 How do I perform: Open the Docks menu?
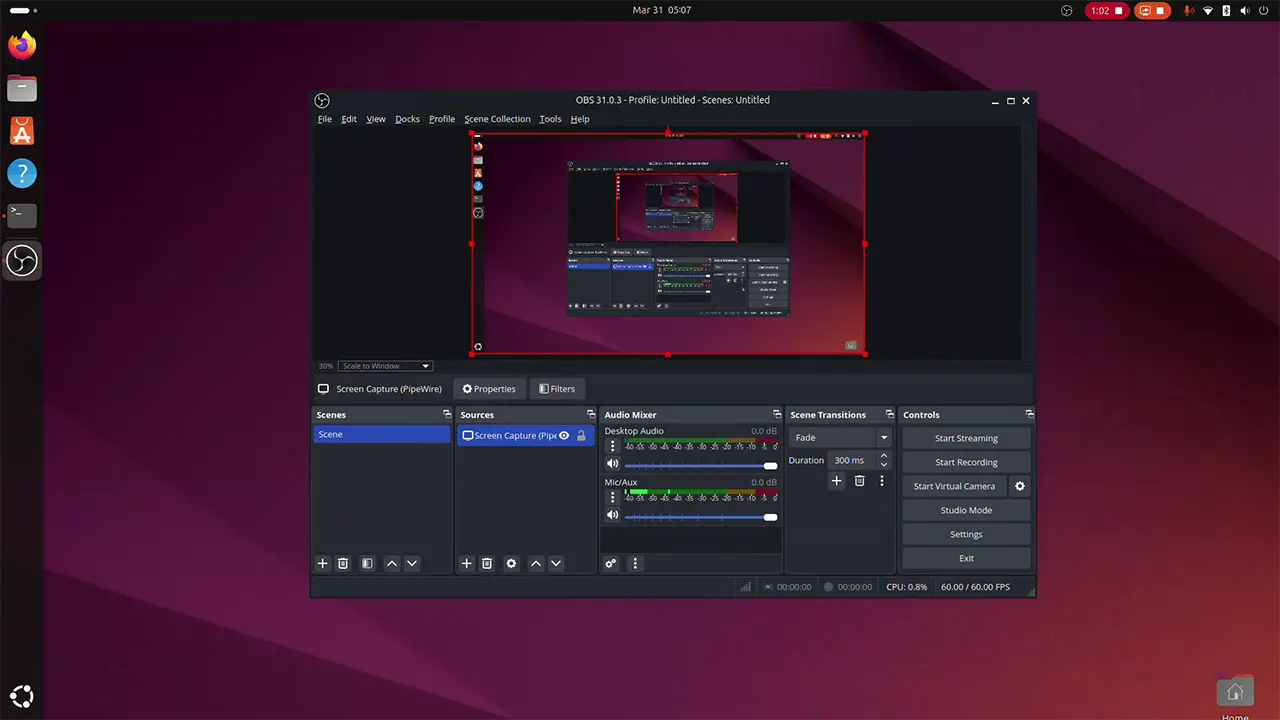pos(408,119)
